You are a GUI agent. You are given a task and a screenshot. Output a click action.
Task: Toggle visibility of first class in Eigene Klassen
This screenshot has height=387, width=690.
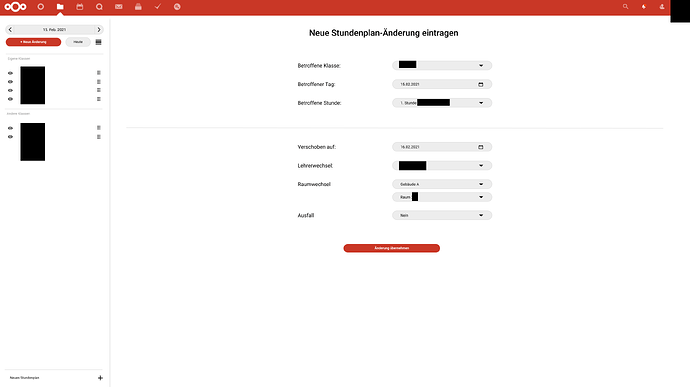(x=10, y=73)
